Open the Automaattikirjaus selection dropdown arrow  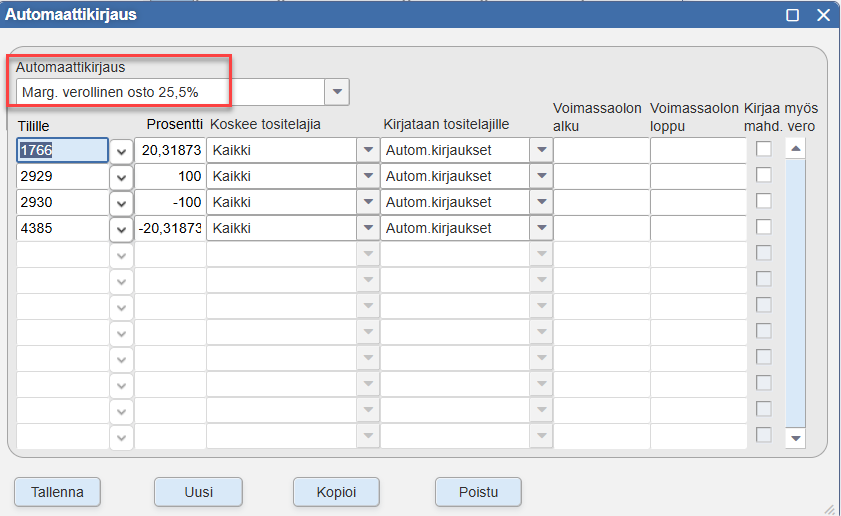(337, 92)
